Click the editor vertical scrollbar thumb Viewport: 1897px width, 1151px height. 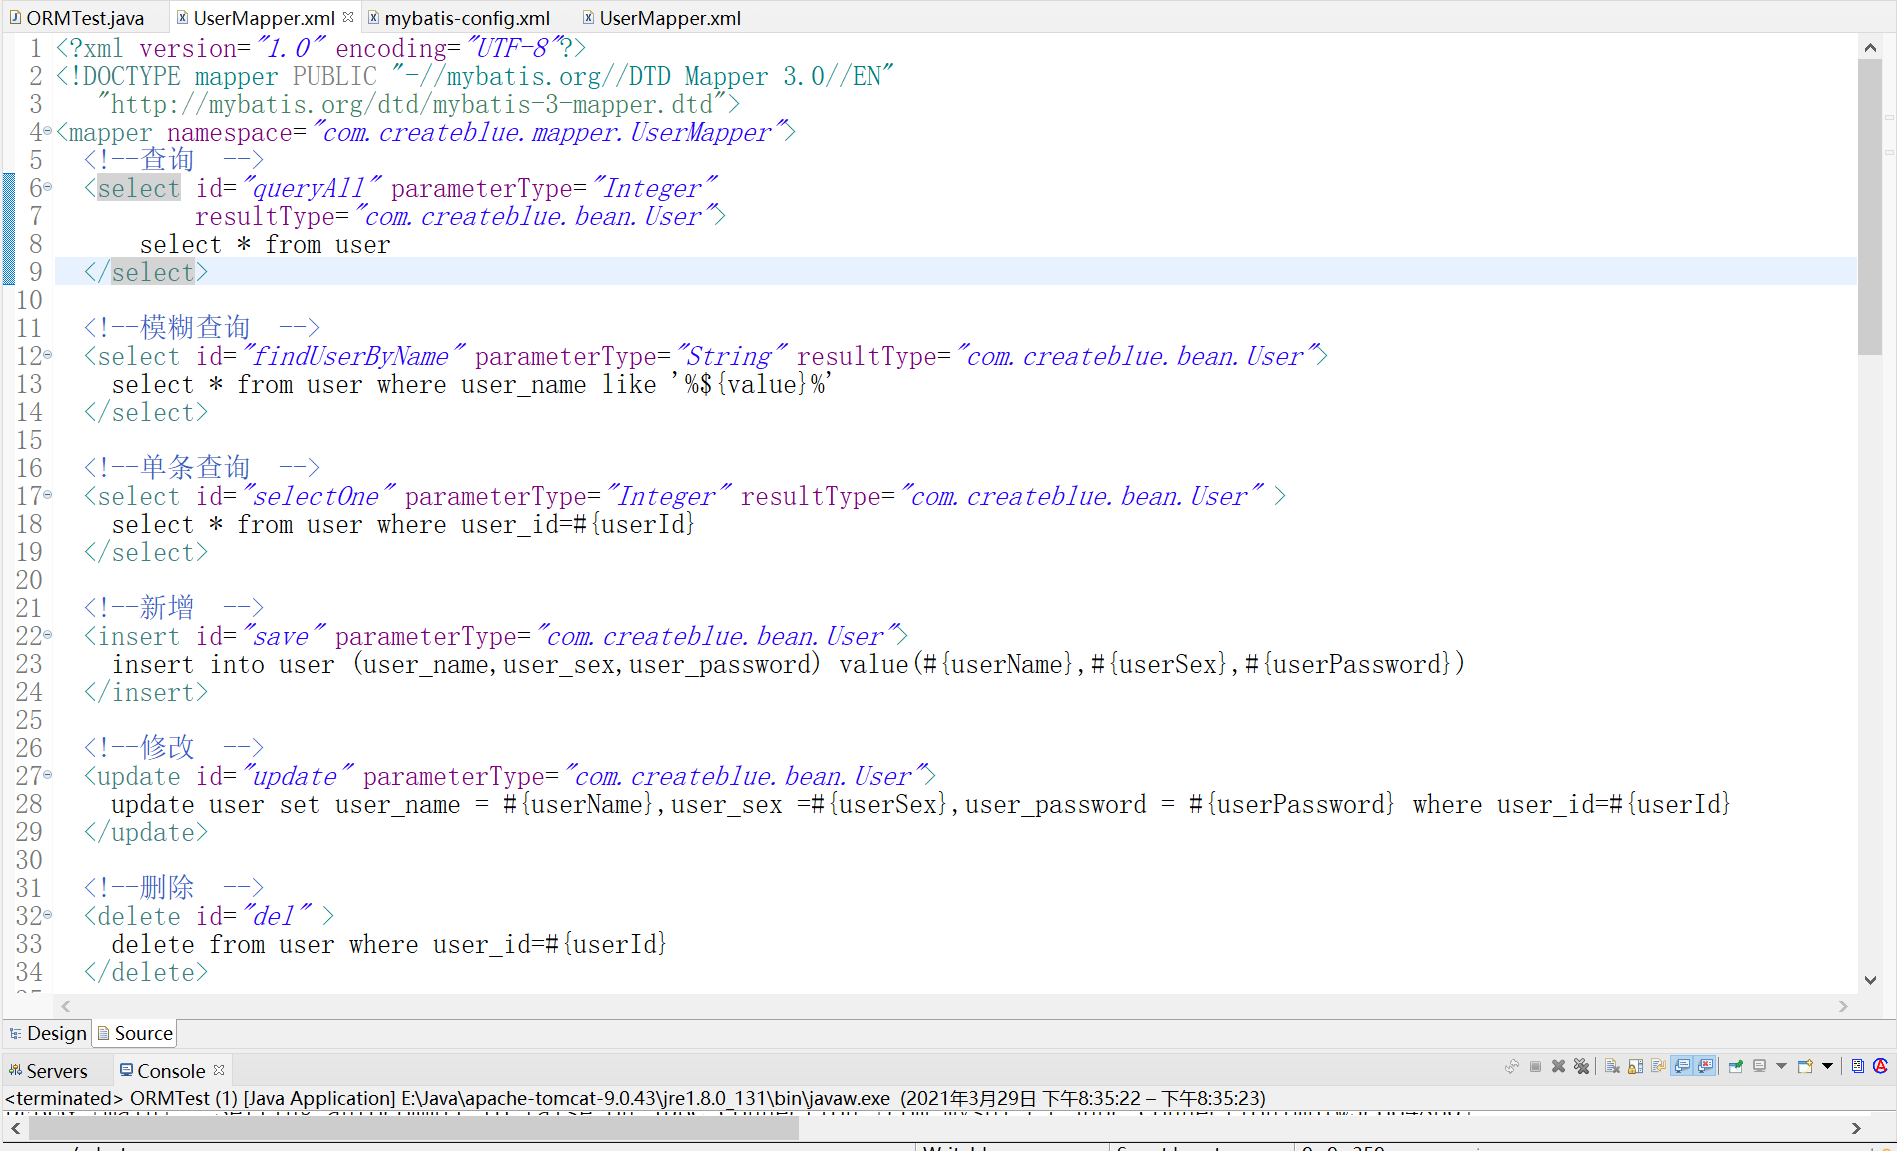point(1870,206)
